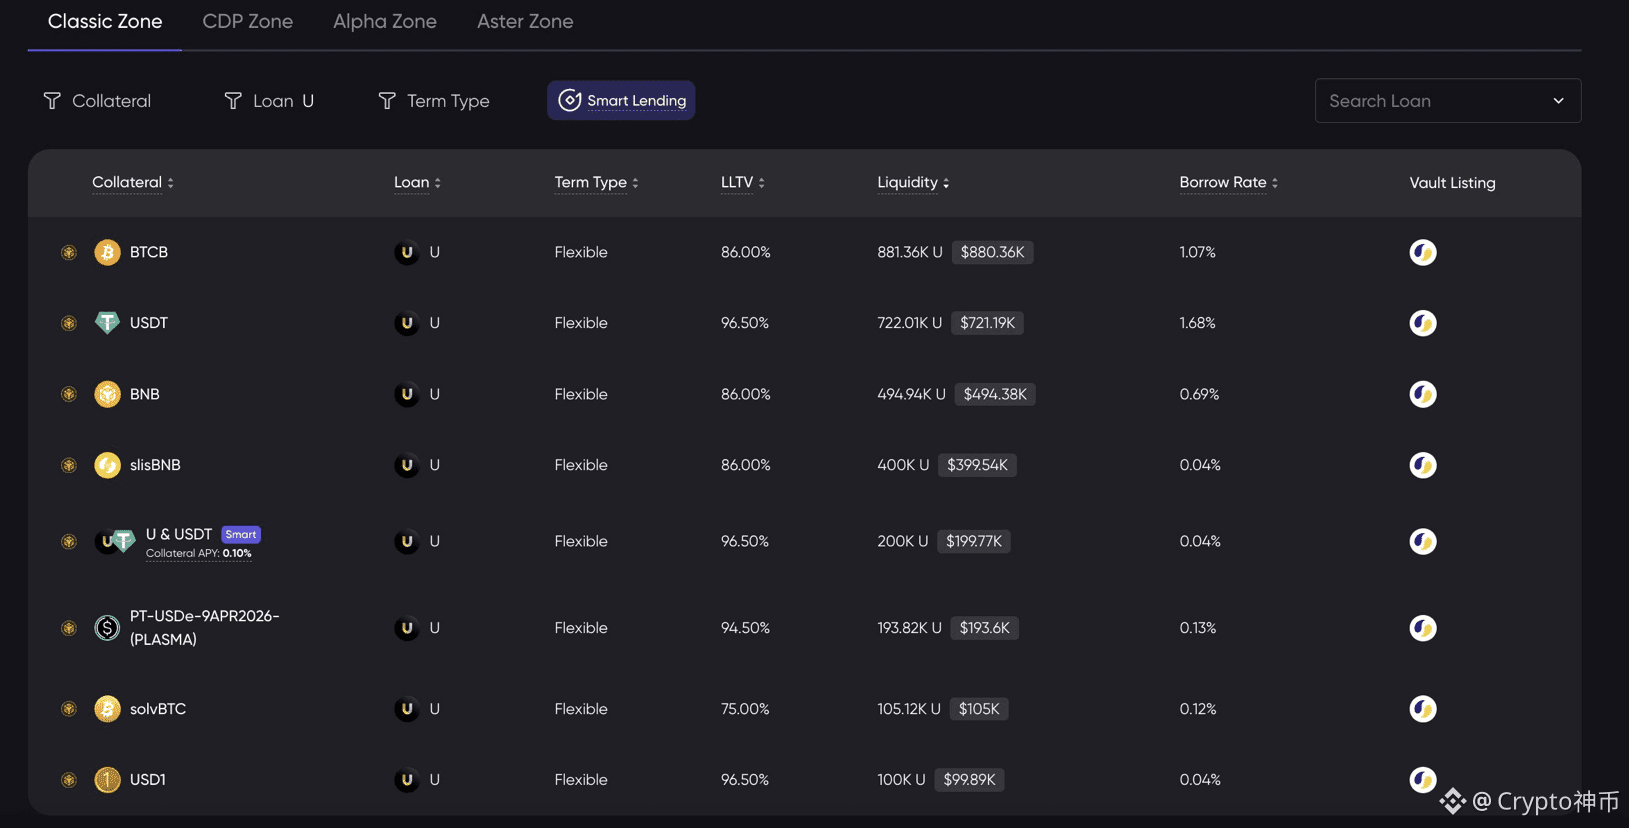Open the Search Loan dropdown
1629x828 pixels.
click(1447, 101)
